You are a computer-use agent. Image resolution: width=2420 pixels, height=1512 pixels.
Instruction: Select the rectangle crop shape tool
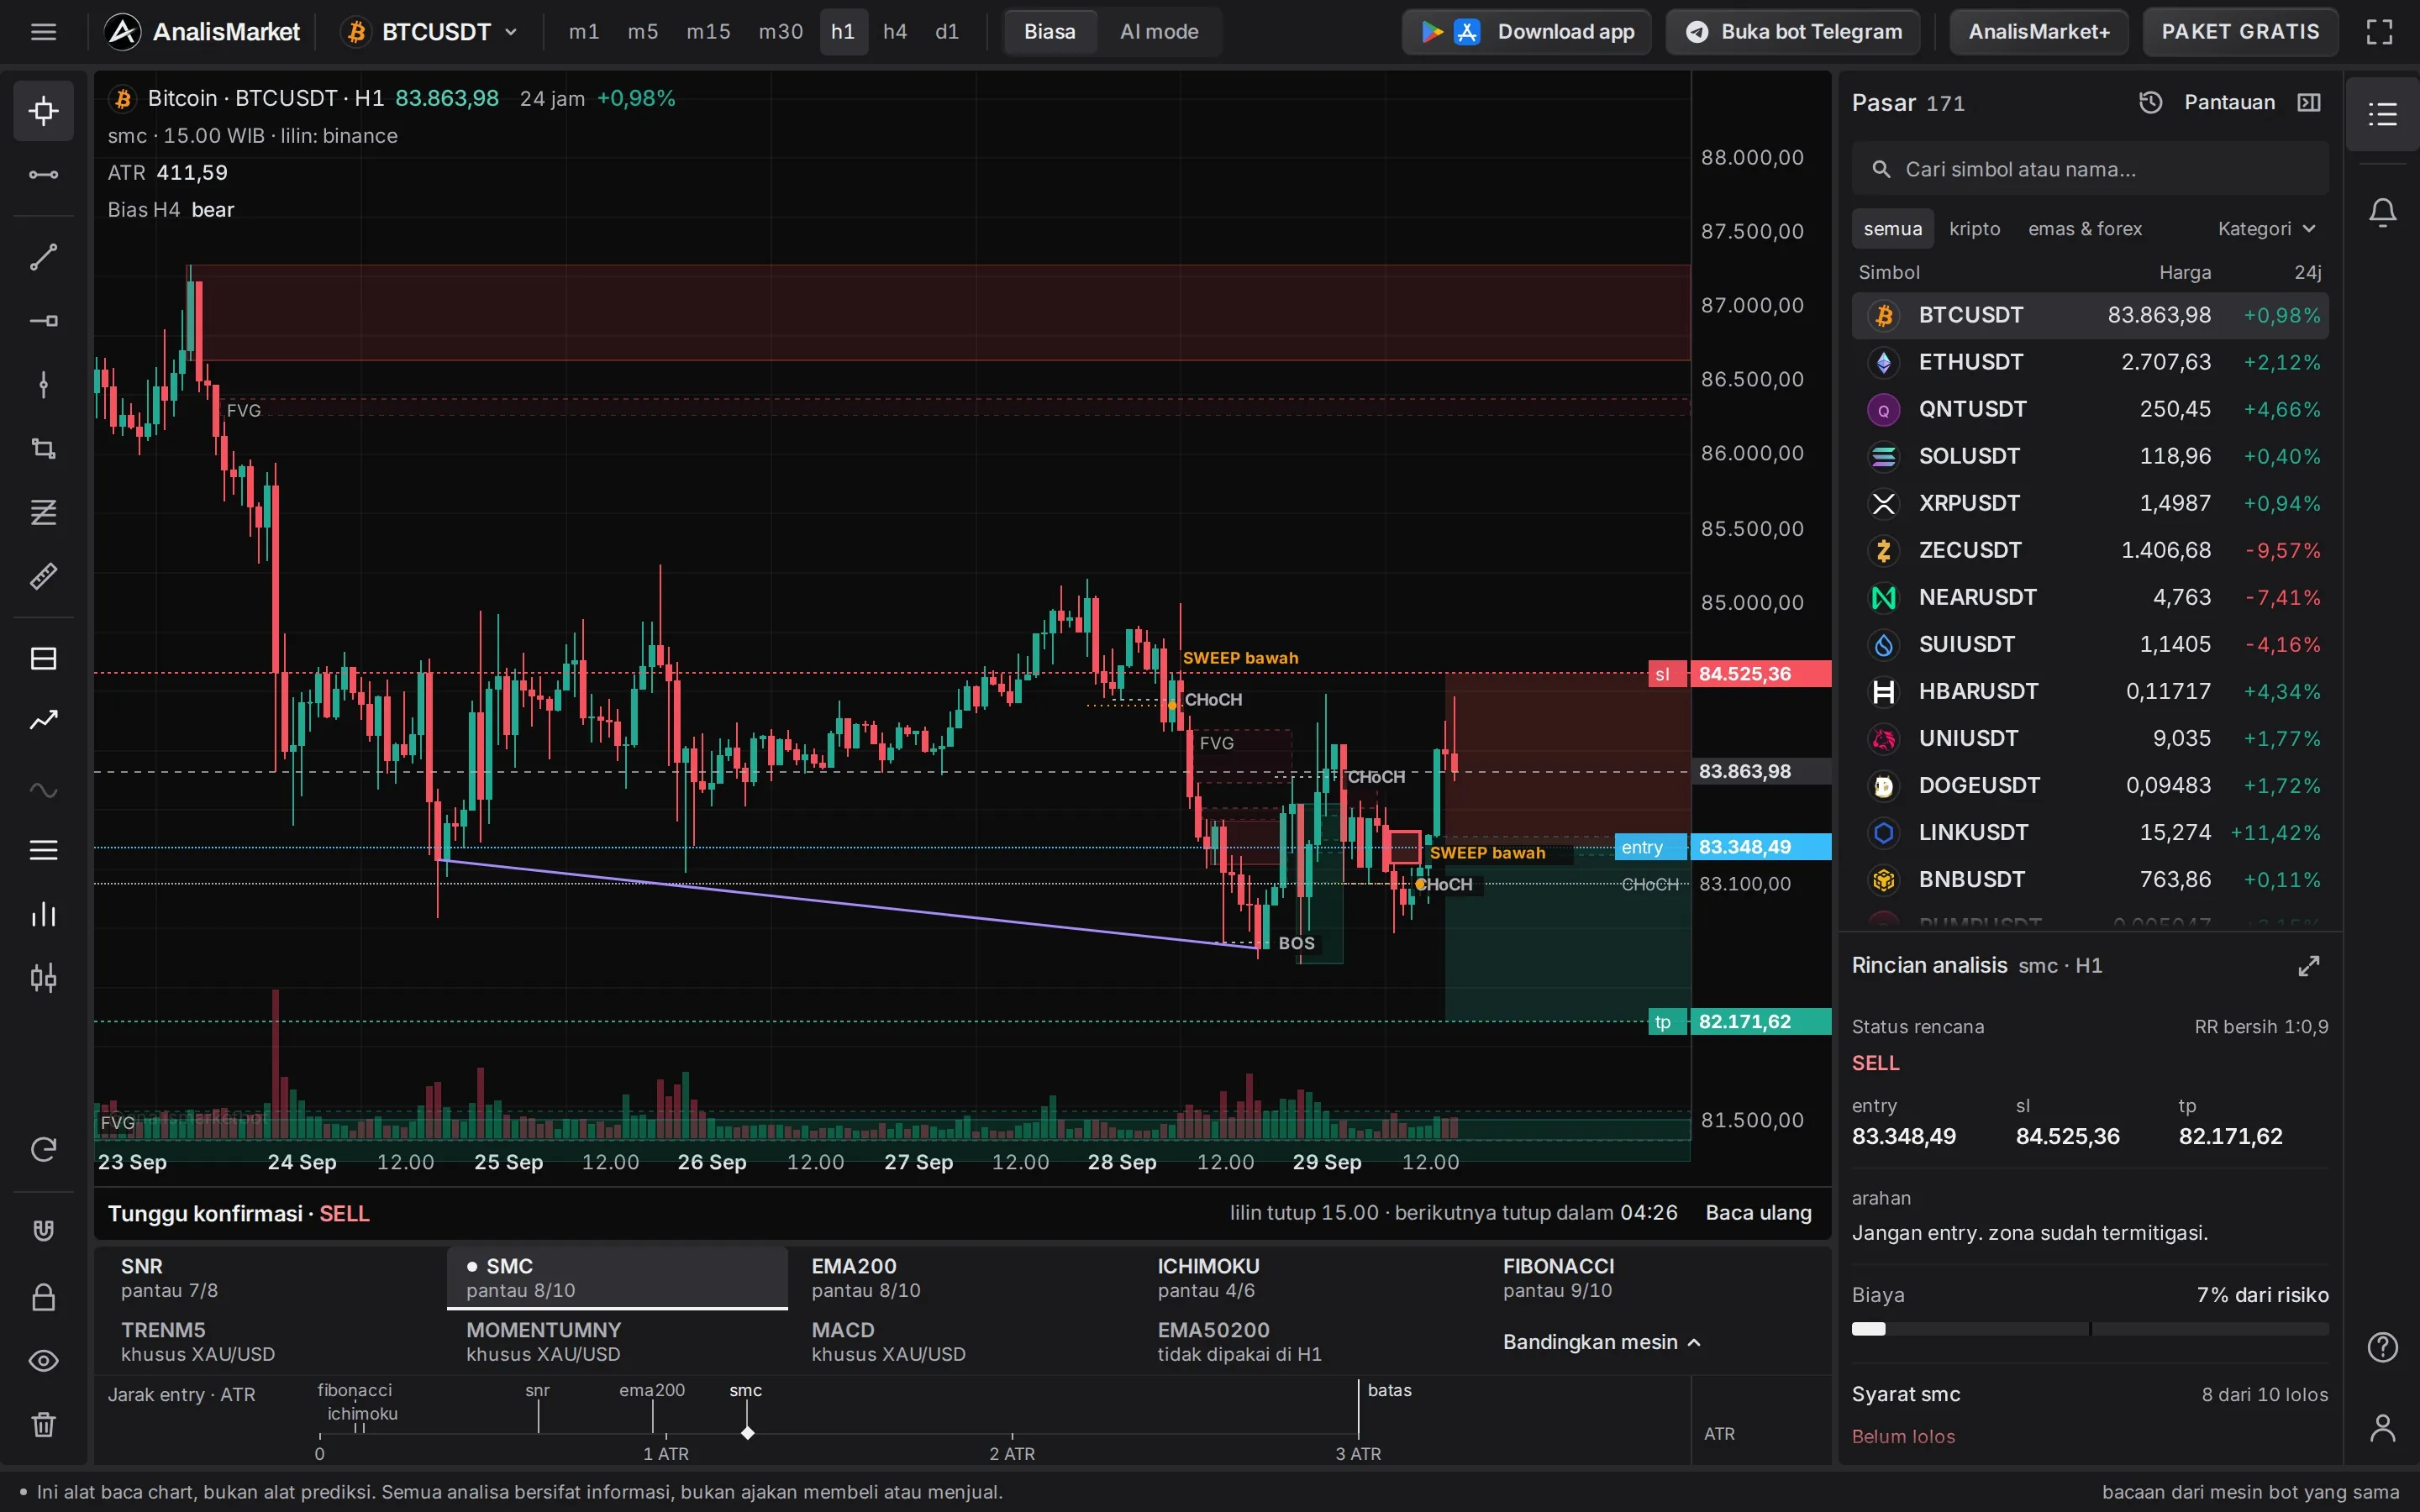[43, 449]
